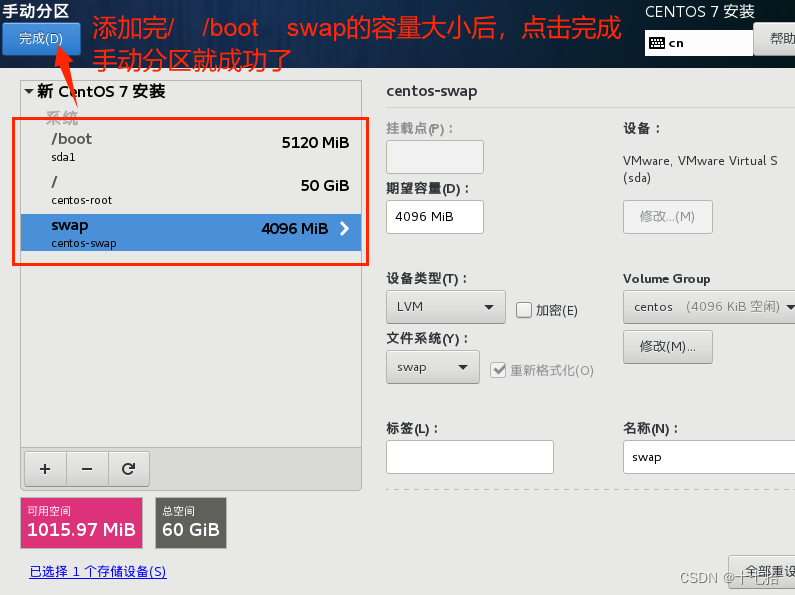The width and height of the screenshot is (795, 595).
Task: Click the 帮助 help button
Action: coord(774,39)
